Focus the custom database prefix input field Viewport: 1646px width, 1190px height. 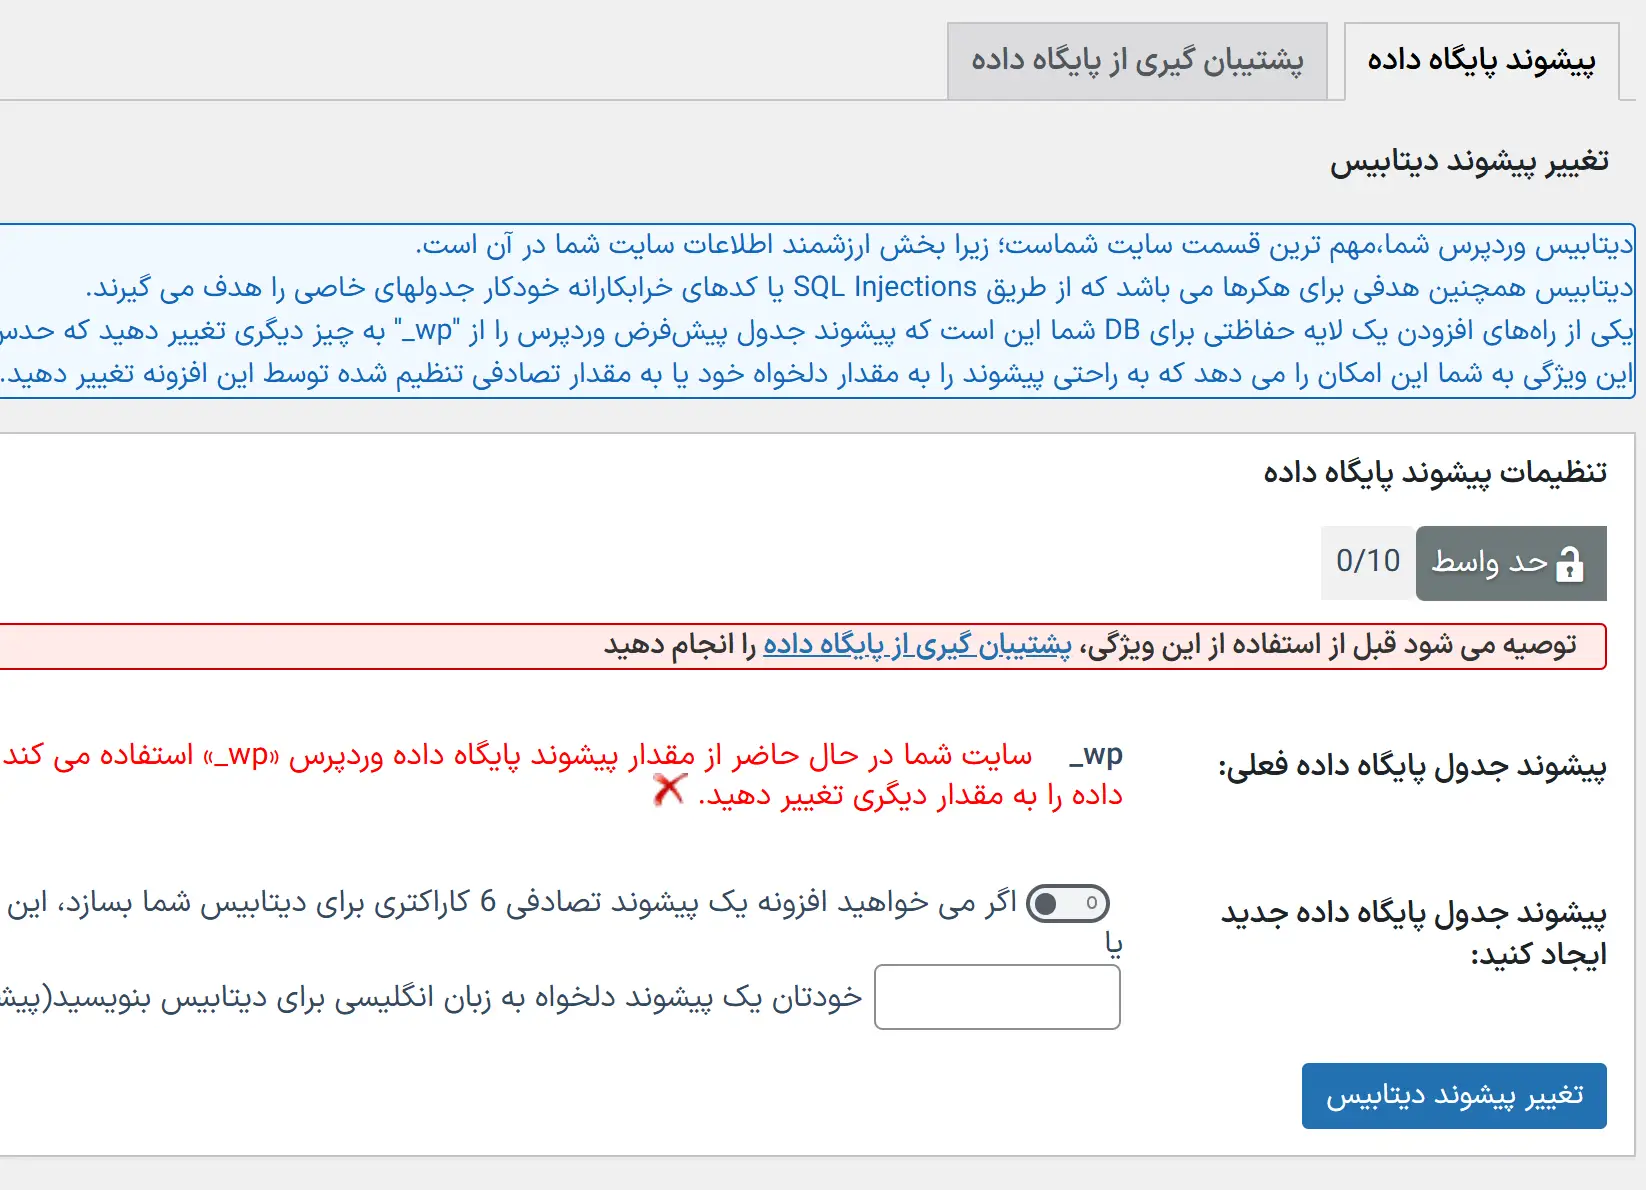pyautogui.click(x=997, y=997)
